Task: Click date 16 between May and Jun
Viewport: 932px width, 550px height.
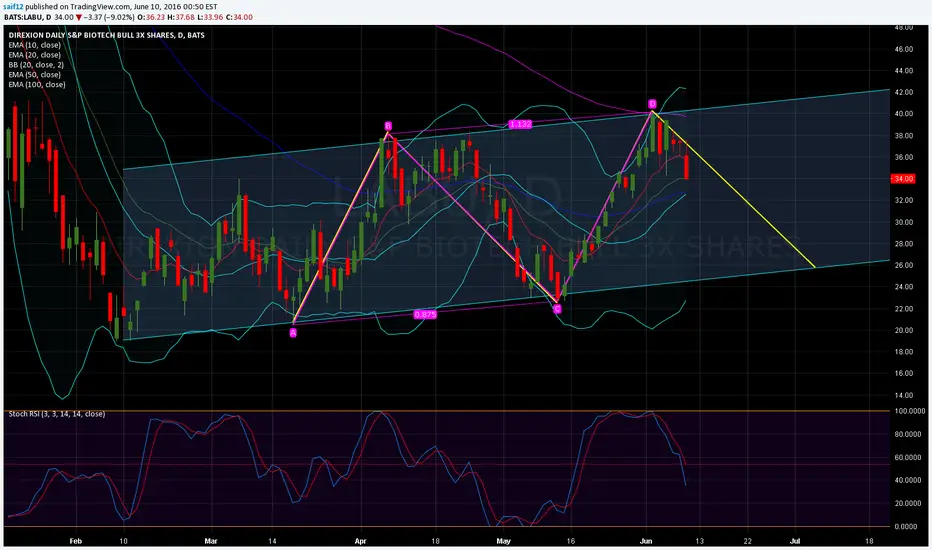Action: click(571, 541)
